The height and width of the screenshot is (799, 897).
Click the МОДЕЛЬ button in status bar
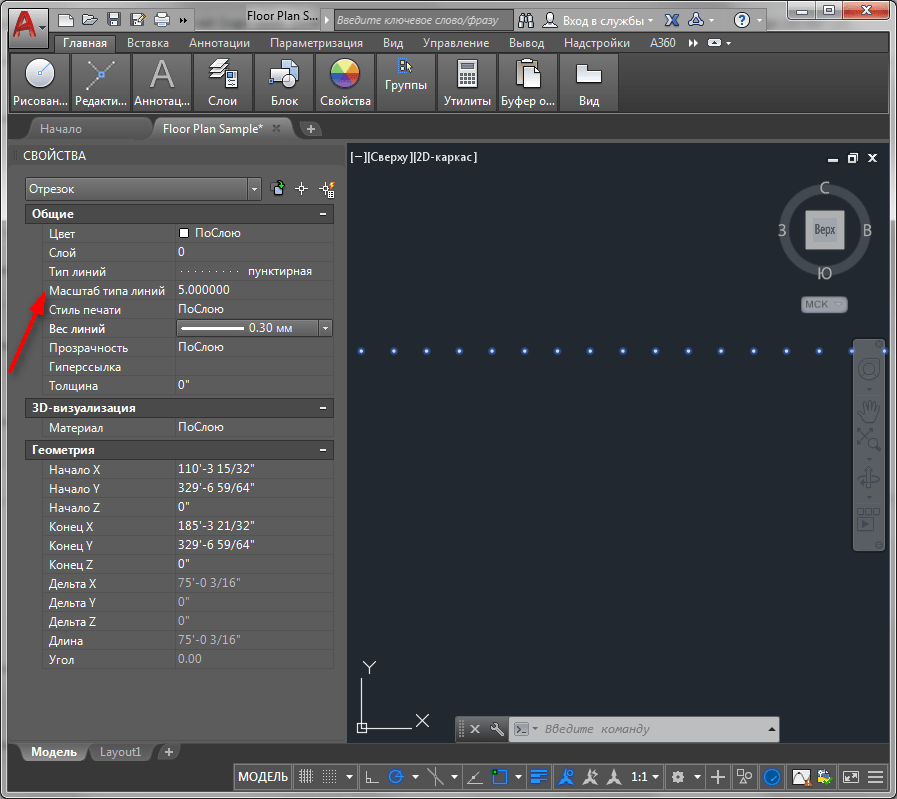tap(263, 777)
